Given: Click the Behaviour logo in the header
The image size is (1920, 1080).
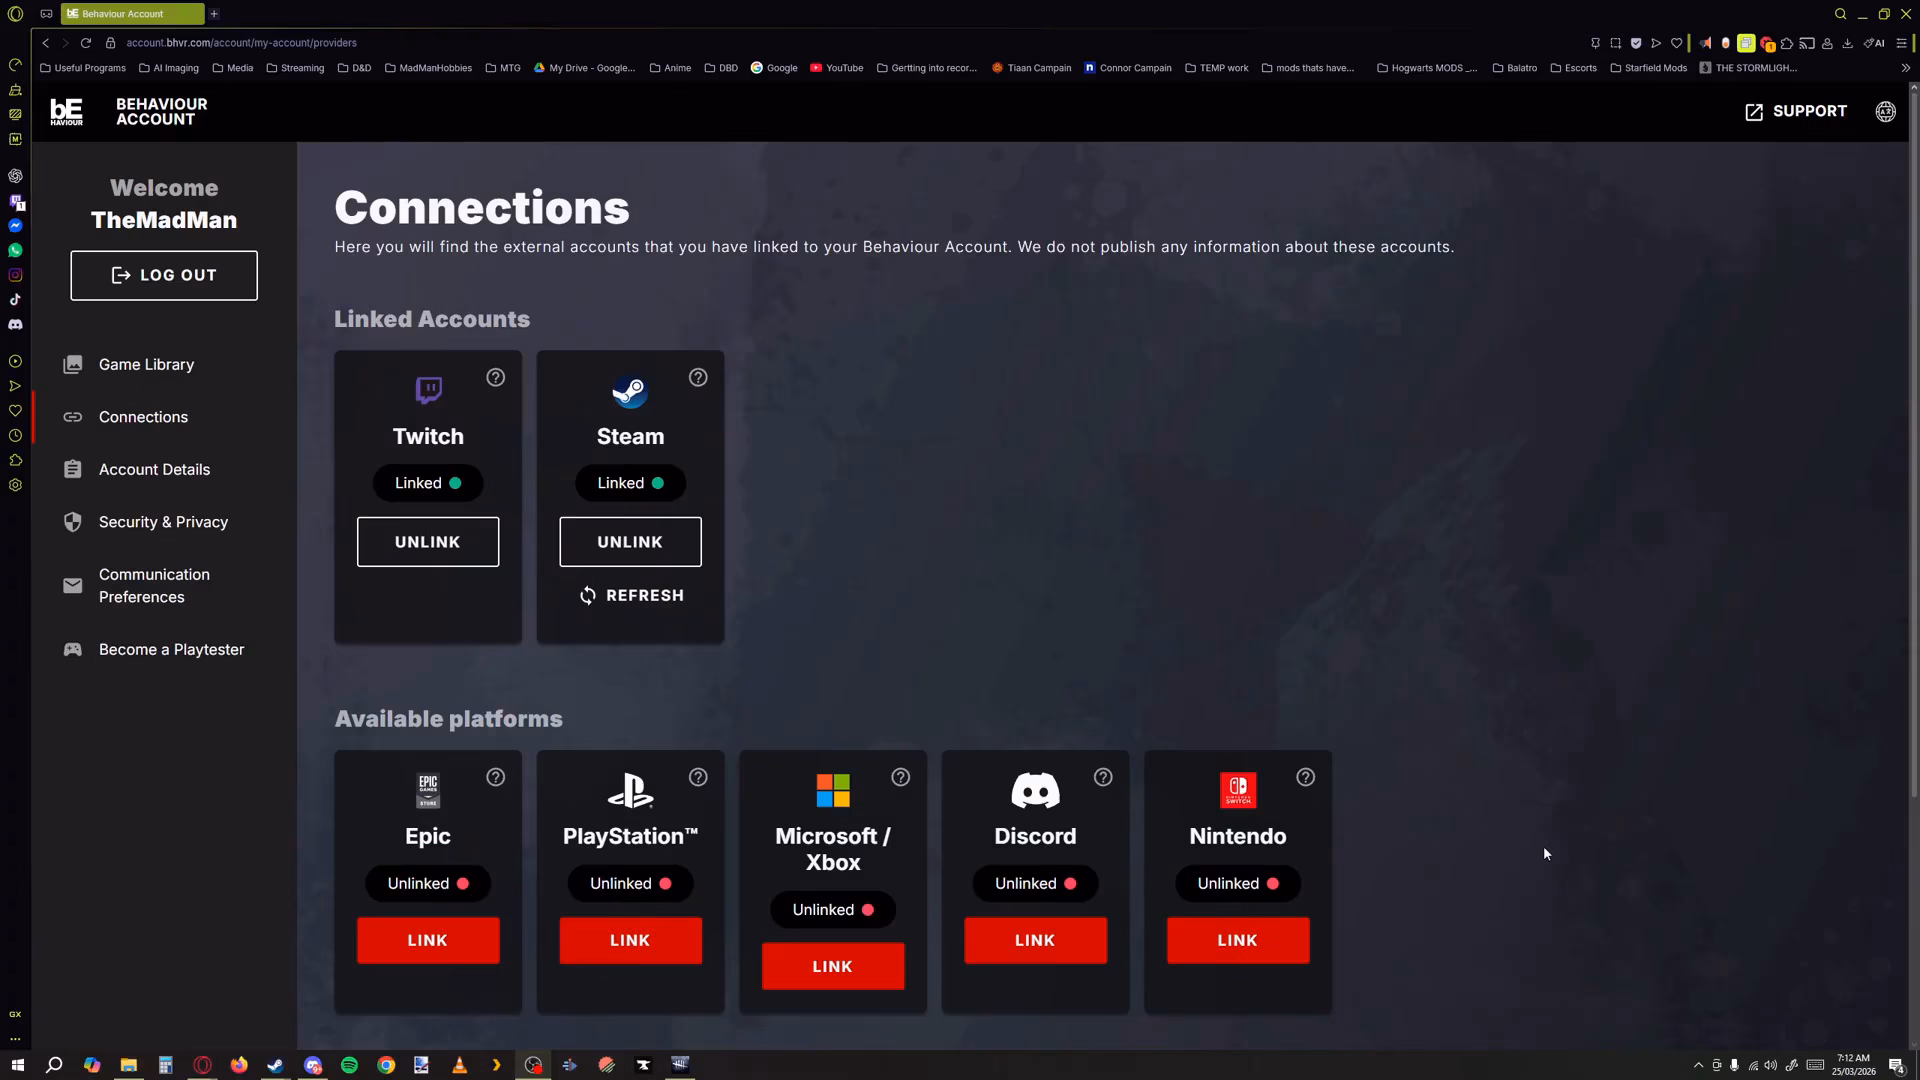Looking at the screenshot, I should (x=67, y=112).
